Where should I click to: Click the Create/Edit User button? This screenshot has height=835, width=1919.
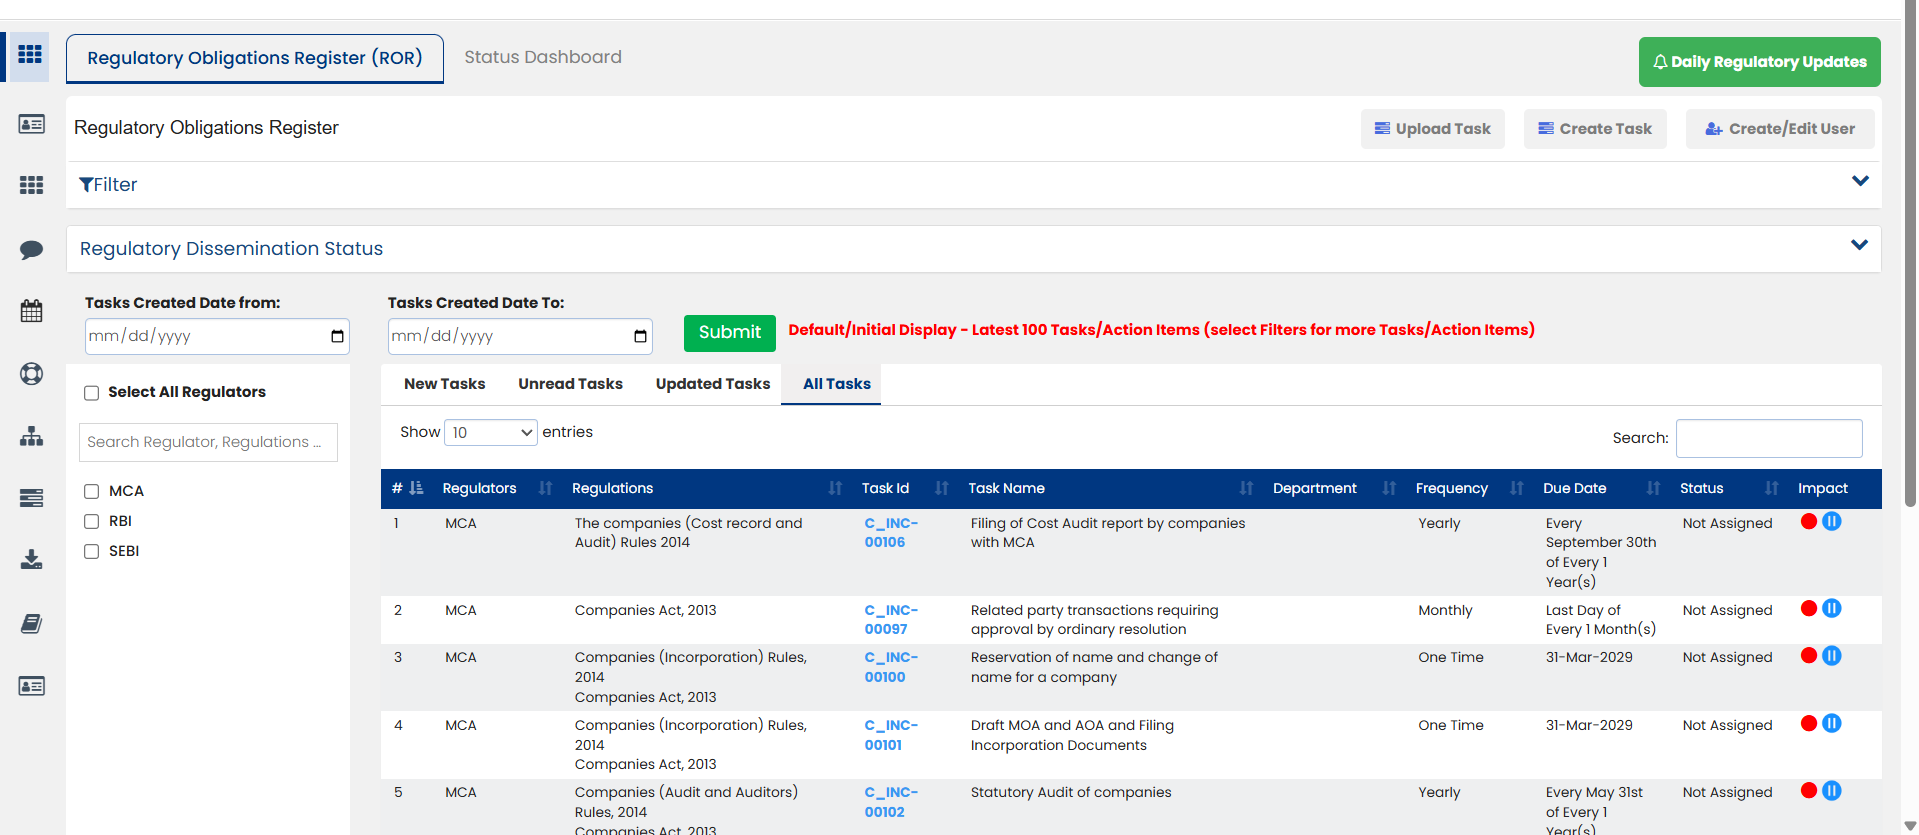tap(1780, 129)
